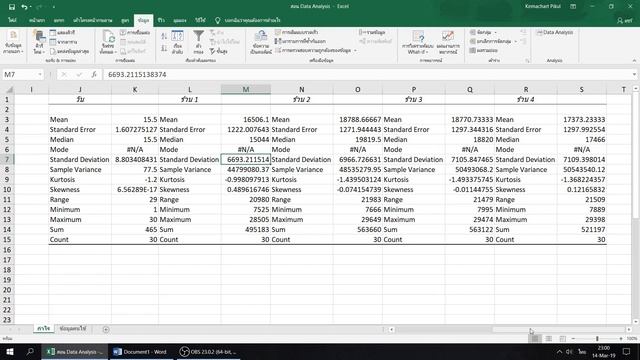Open the Ungroup dropdown in Outline group

(x=516, y=41)
